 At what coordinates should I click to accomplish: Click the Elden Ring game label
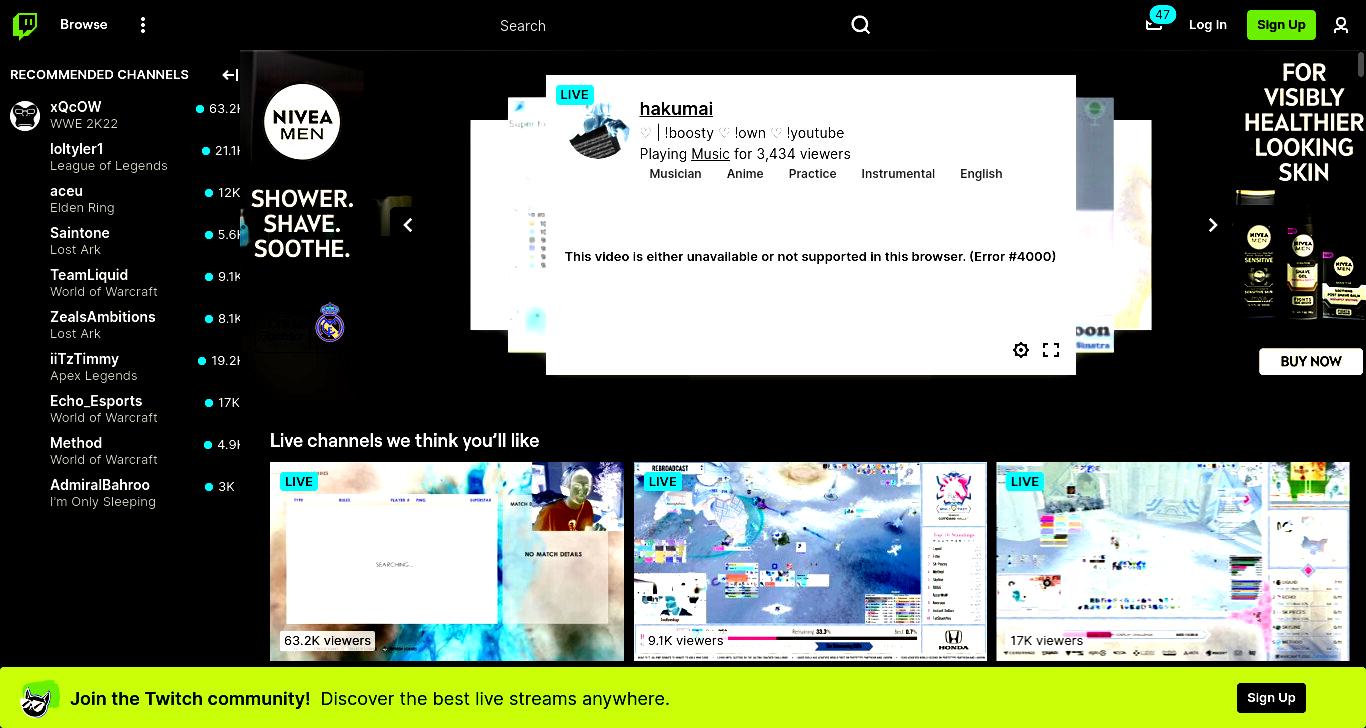point(82,208)
